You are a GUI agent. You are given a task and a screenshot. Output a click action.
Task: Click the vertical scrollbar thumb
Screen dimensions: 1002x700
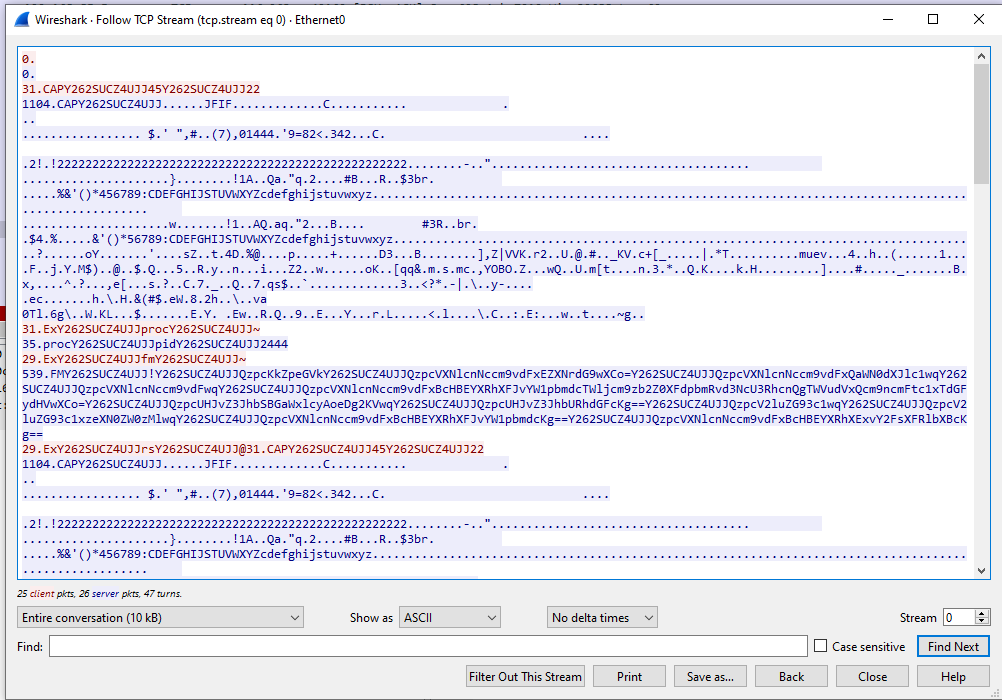pos(980,120)
